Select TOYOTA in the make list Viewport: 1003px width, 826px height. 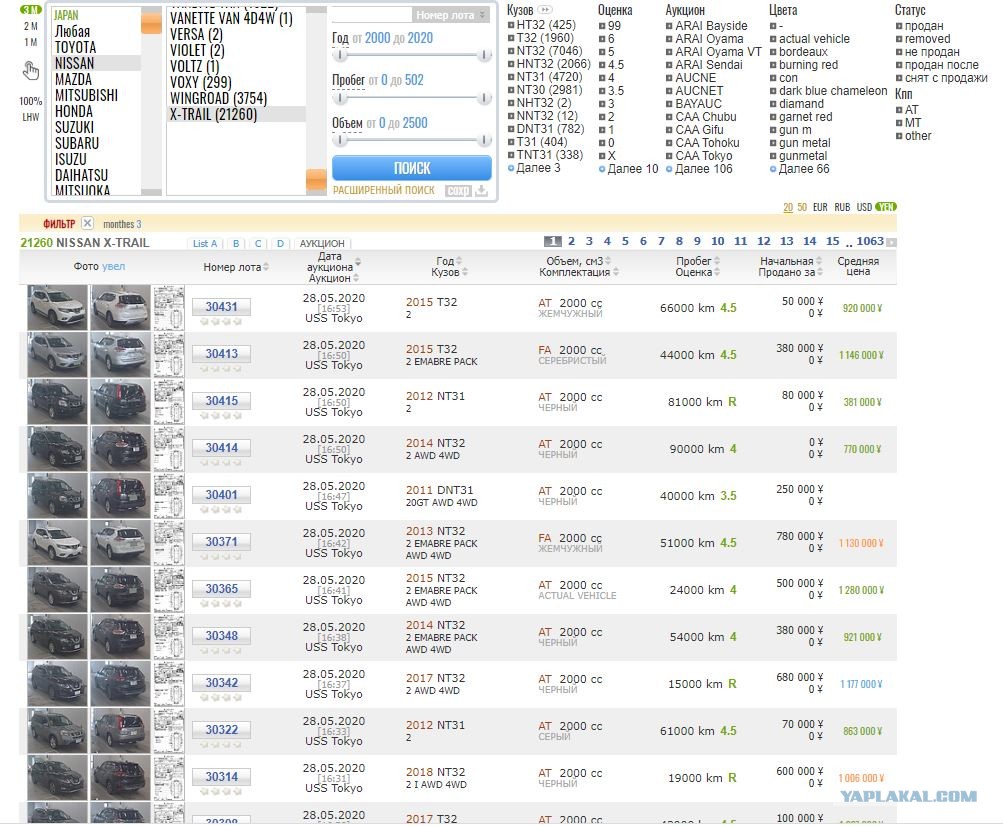click(x=75, y=47)
